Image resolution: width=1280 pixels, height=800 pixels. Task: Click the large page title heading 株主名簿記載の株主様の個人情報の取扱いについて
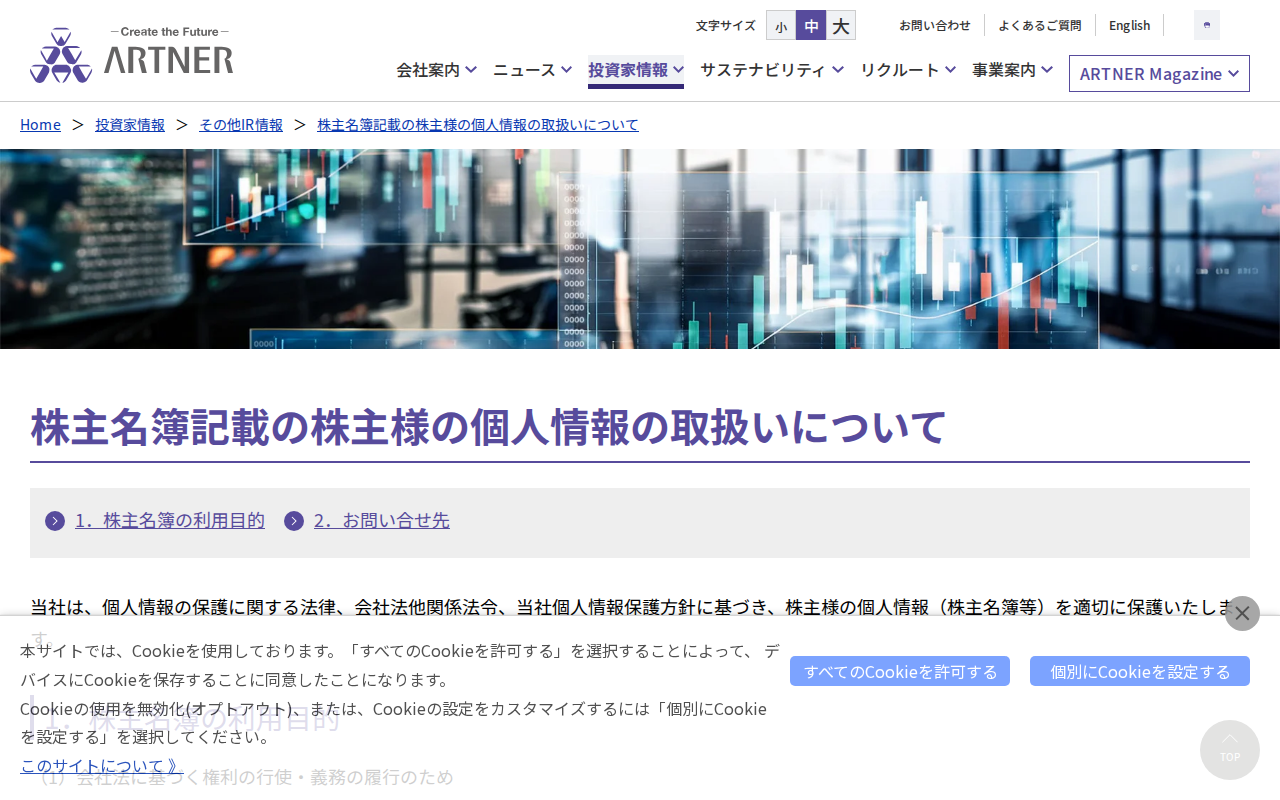pyautogui.click(x=488, y=427)
